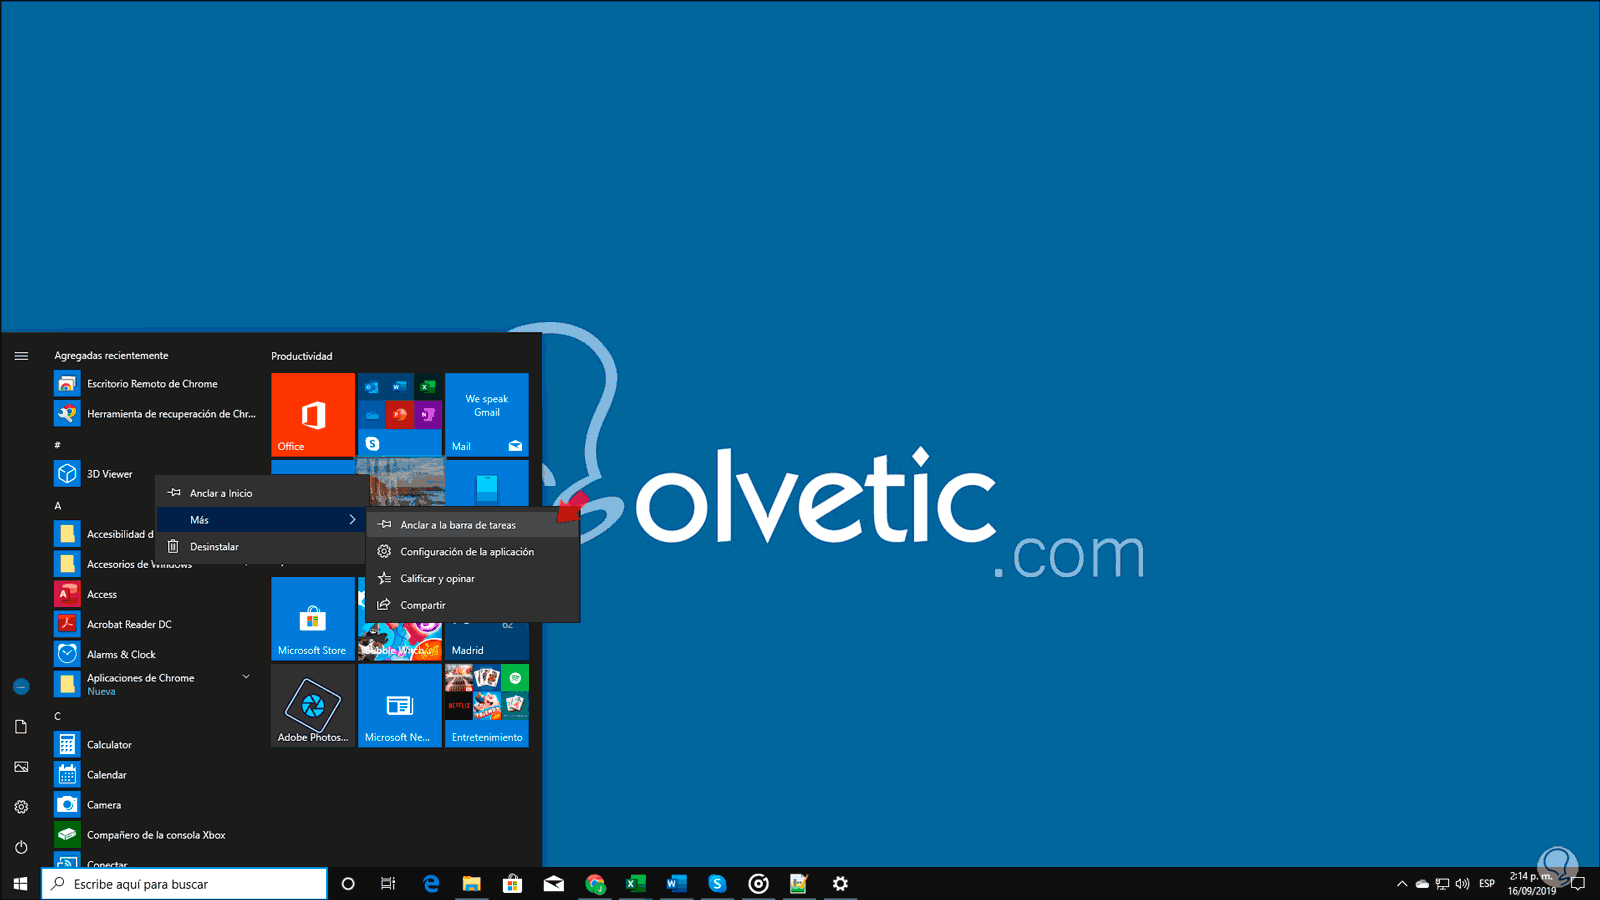Screen dimensions: 1600x900
Task: Expand the Start menu hamburger button
Action: click(21, 356)
